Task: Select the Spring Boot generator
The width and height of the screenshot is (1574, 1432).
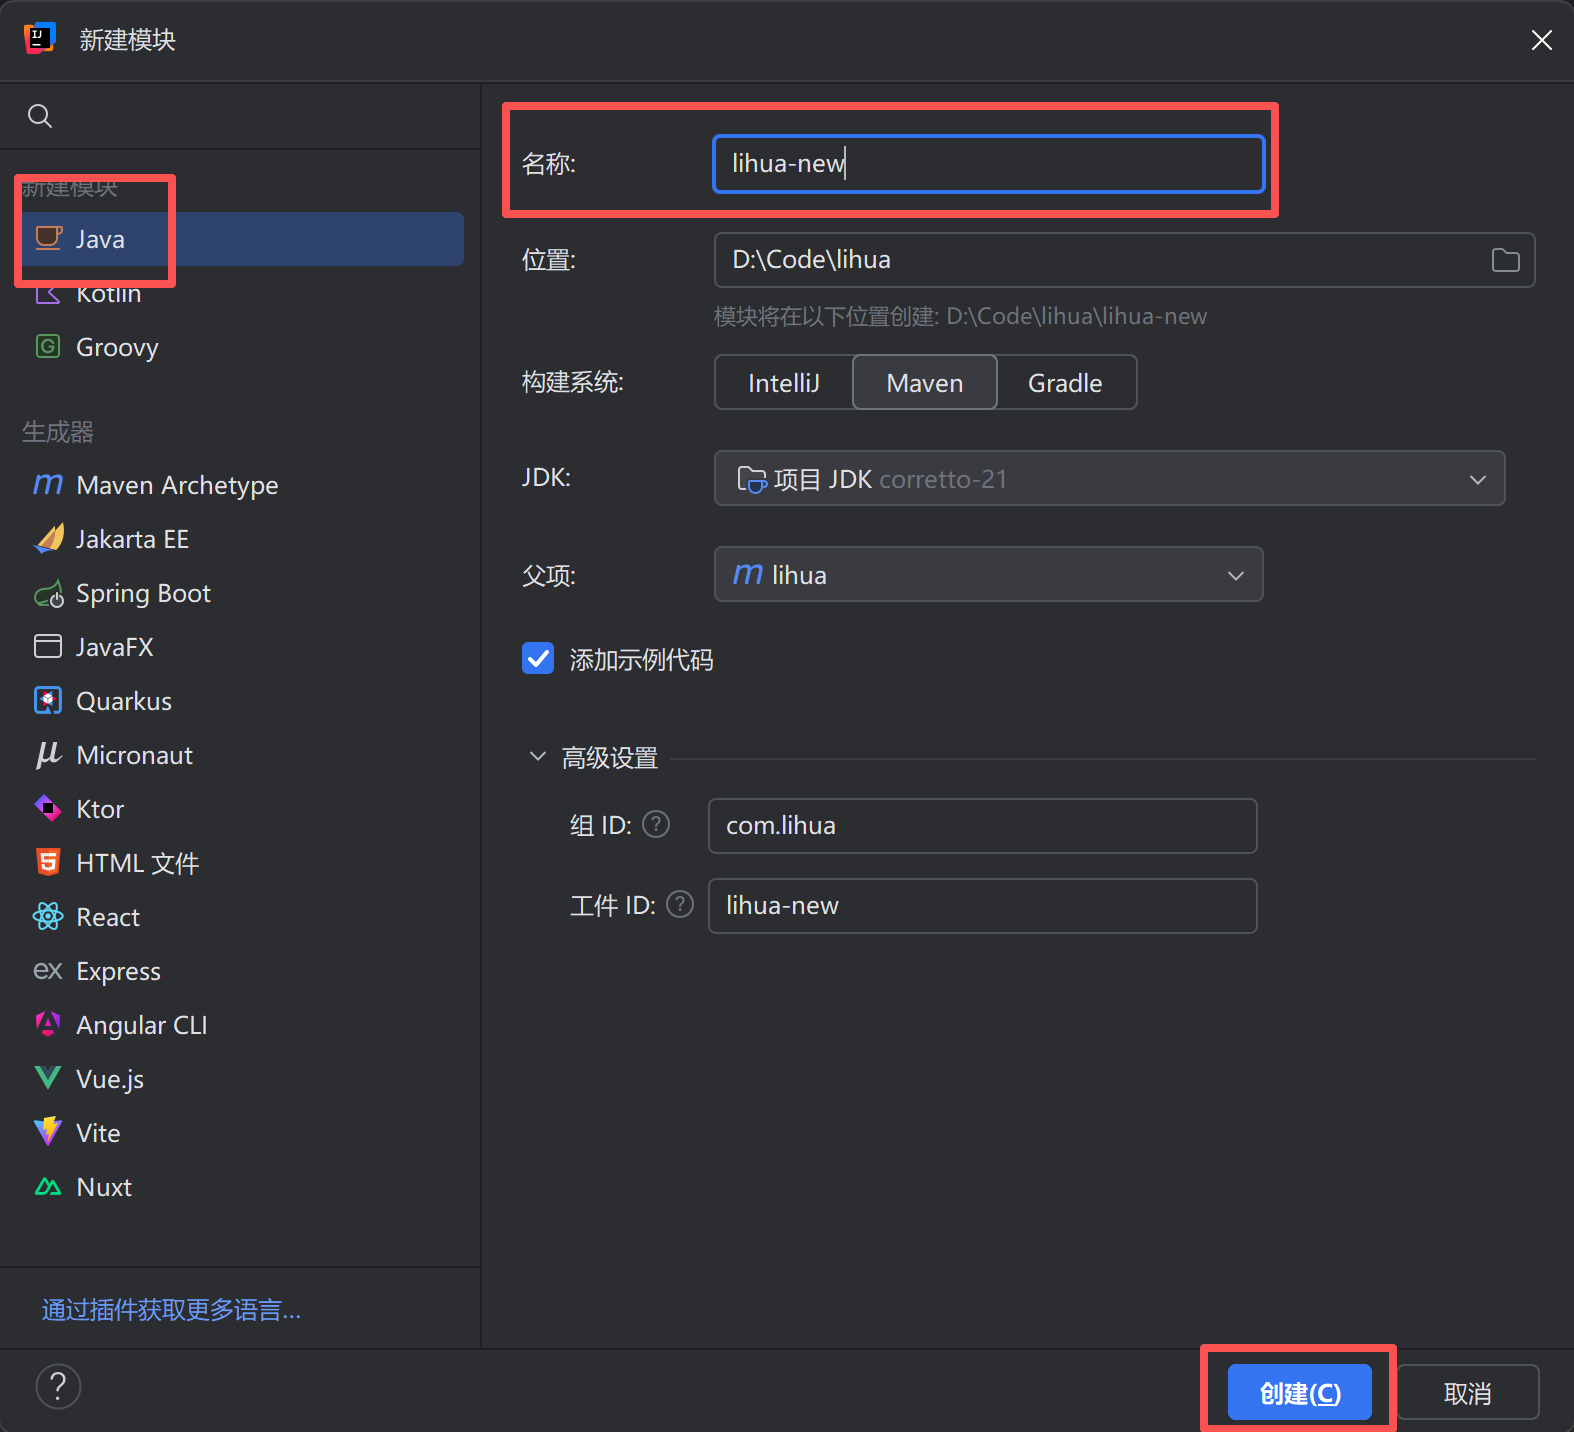Action: point(143,594)
